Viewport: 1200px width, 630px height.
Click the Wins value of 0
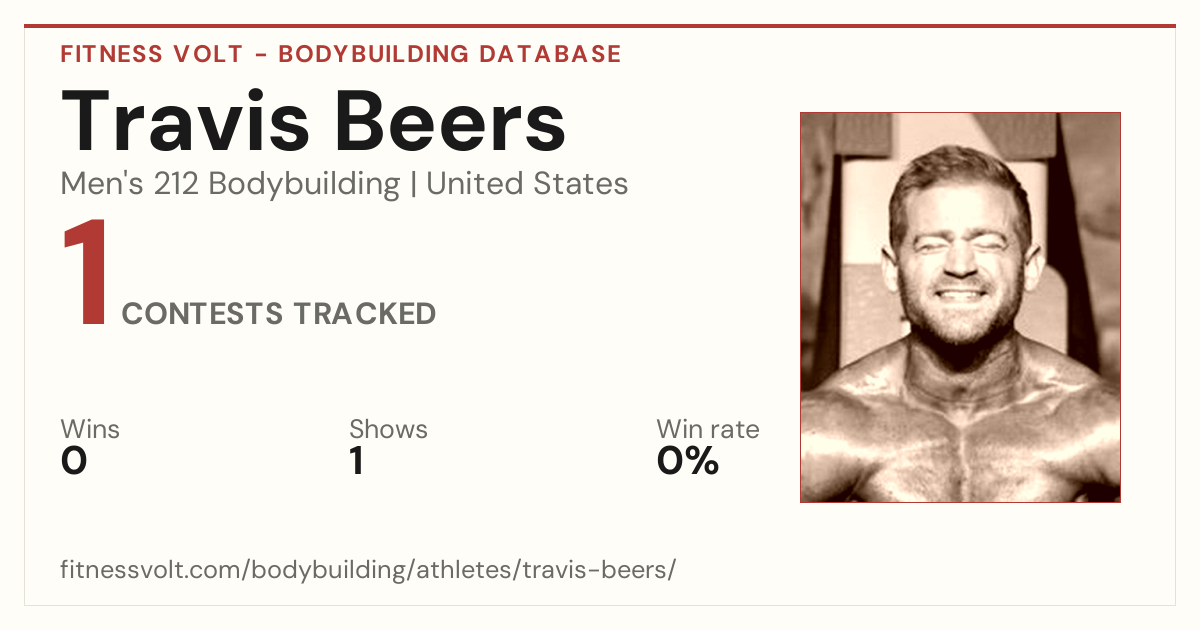(74, 461)
